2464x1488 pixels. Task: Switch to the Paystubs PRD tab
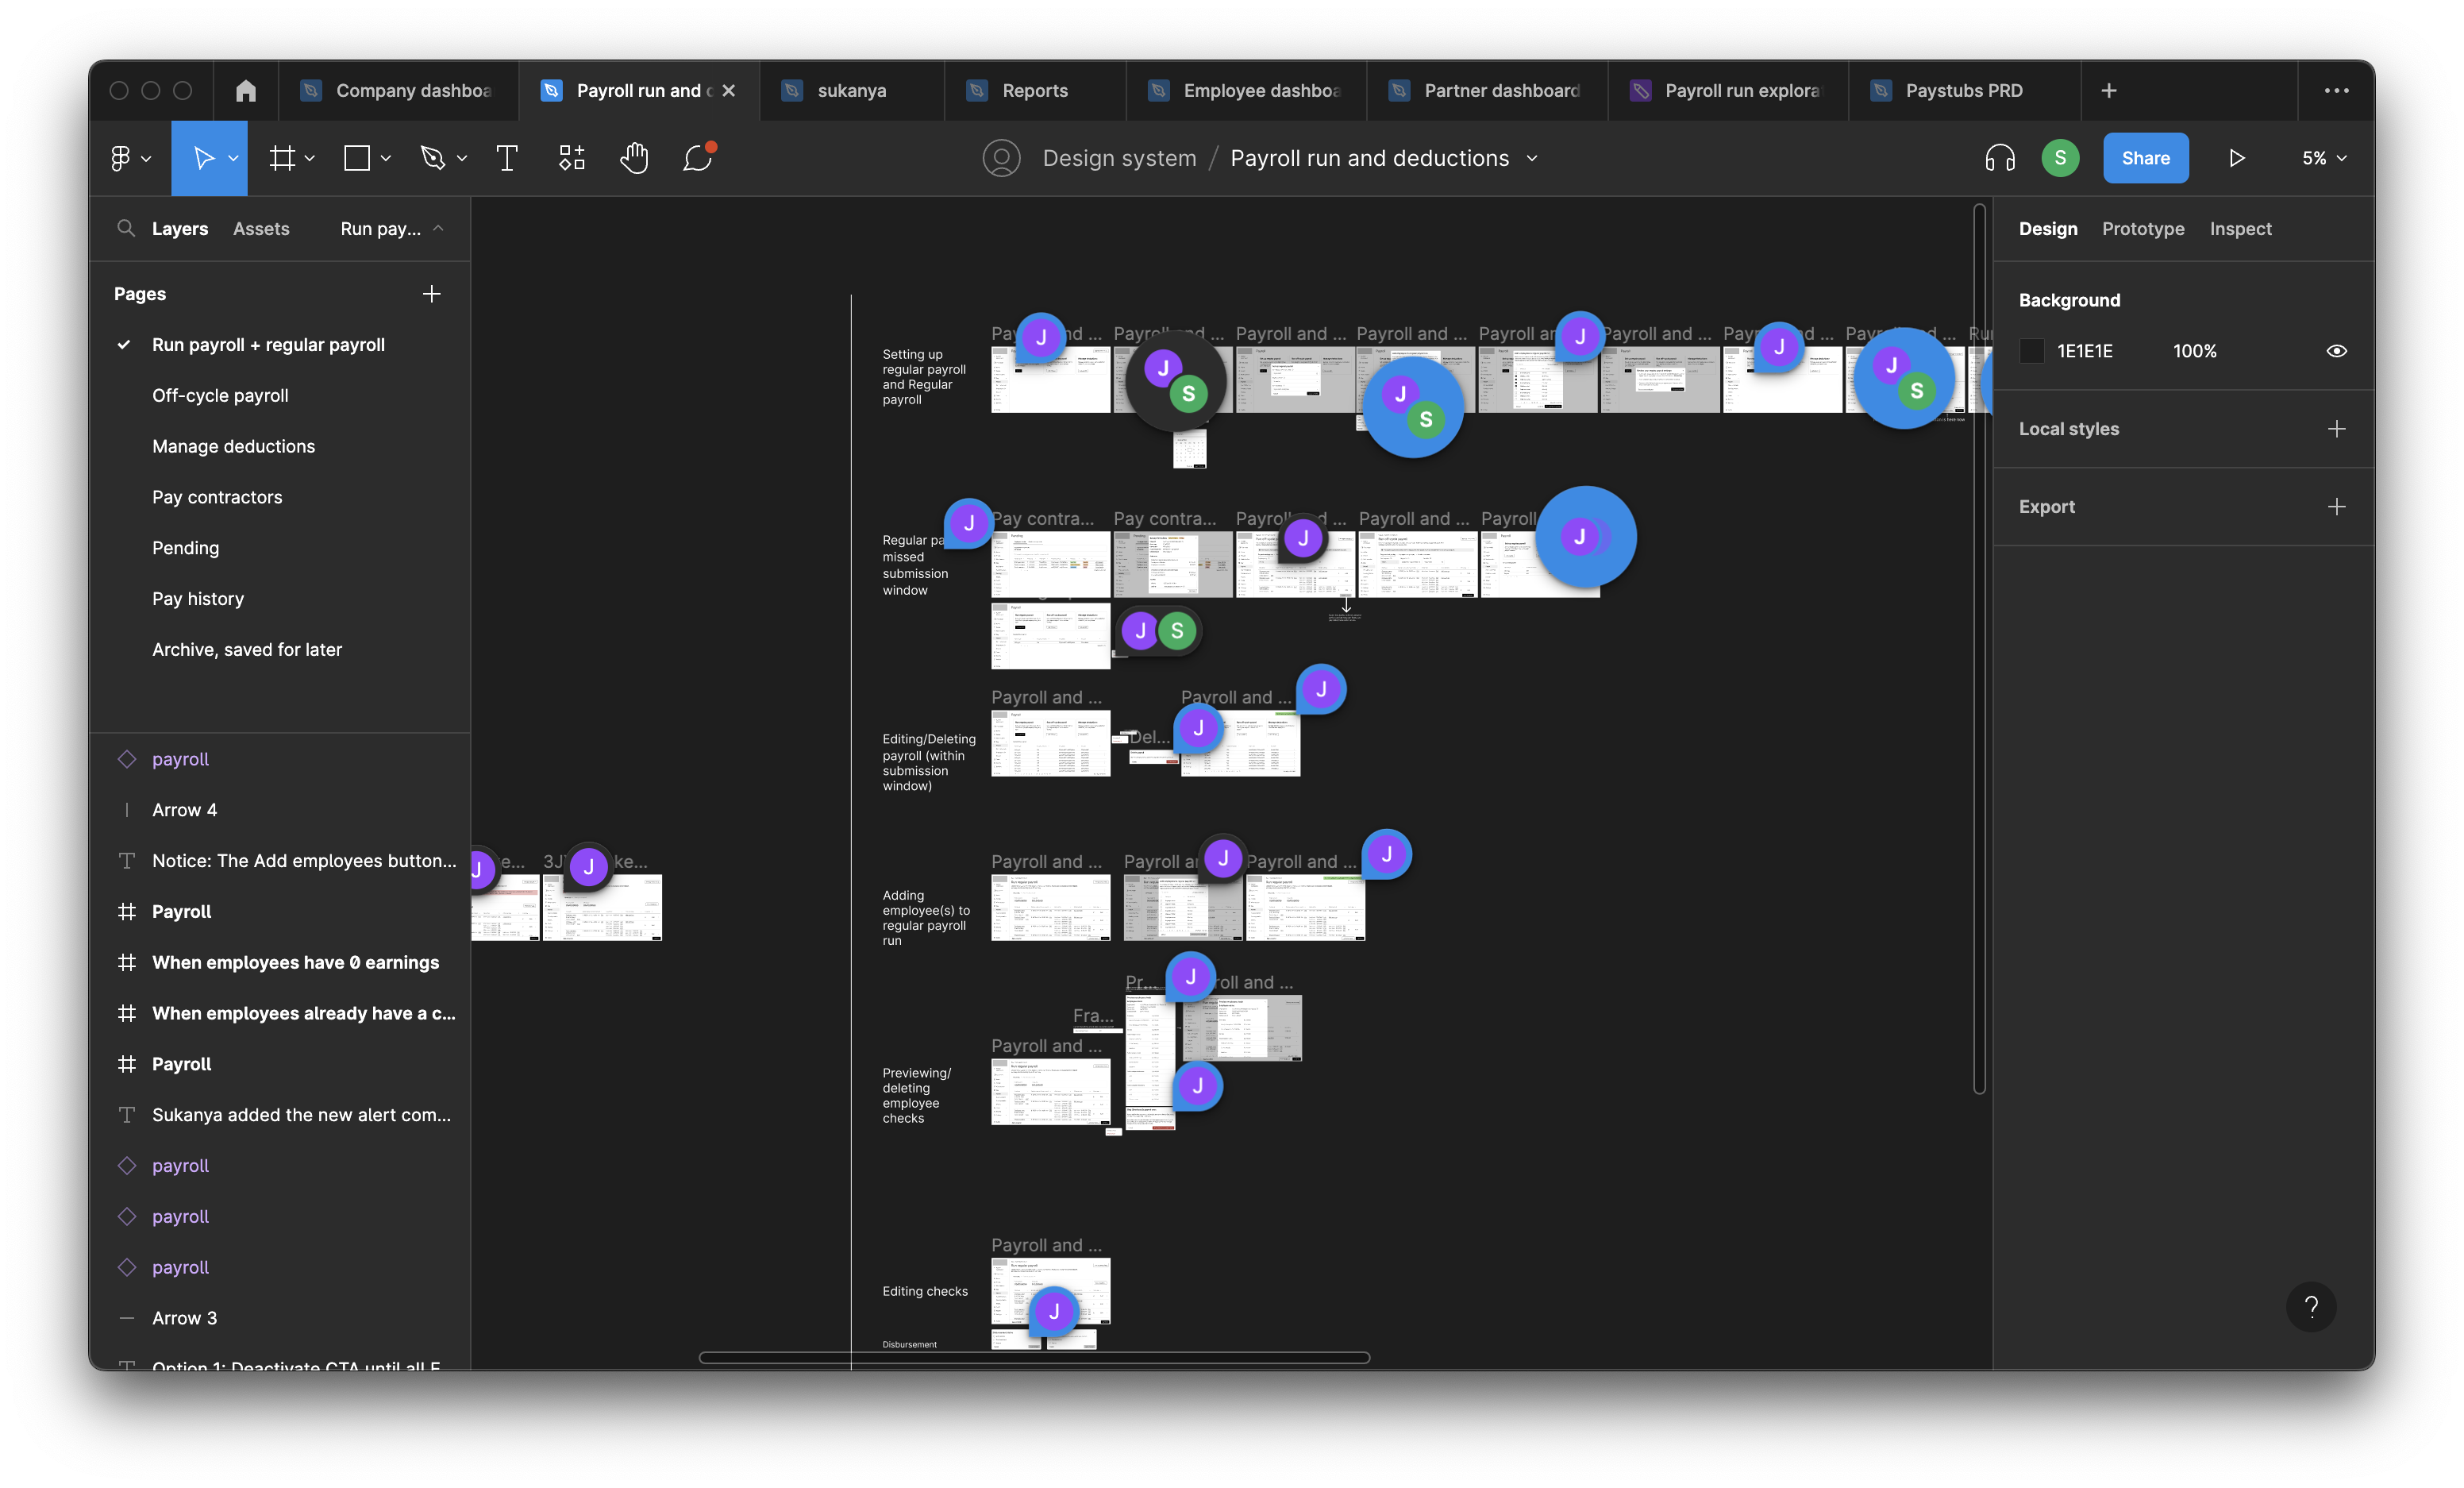click(x=1964, y=91)
